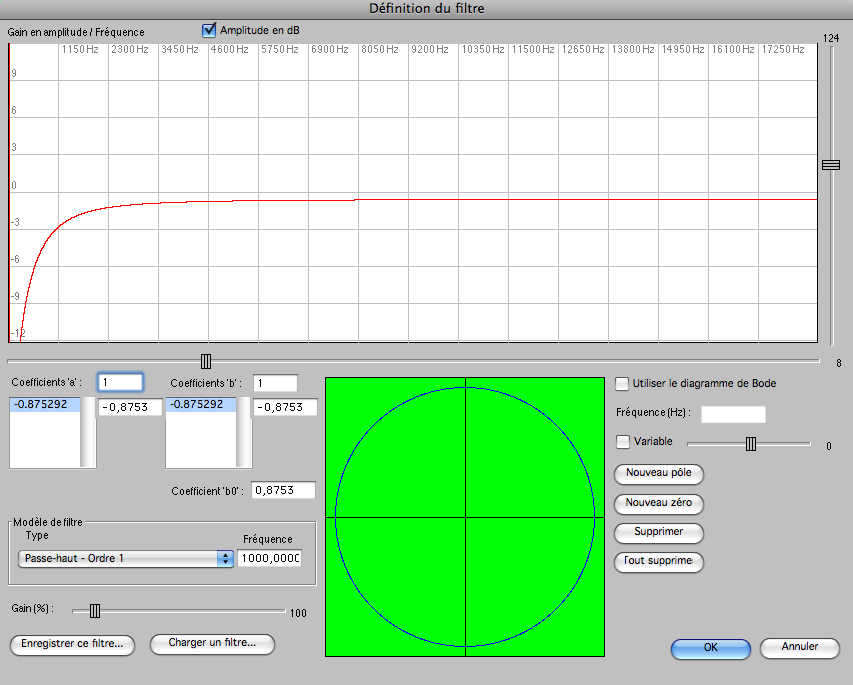This screenshot has width=853, height=685.
Task: Click the Fréquence (Hz) input field
Action: [733, 414]
